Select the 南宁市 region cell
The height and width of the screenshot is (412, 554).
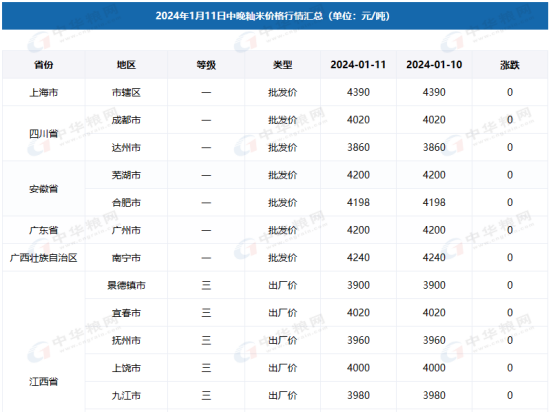[126, 258]
